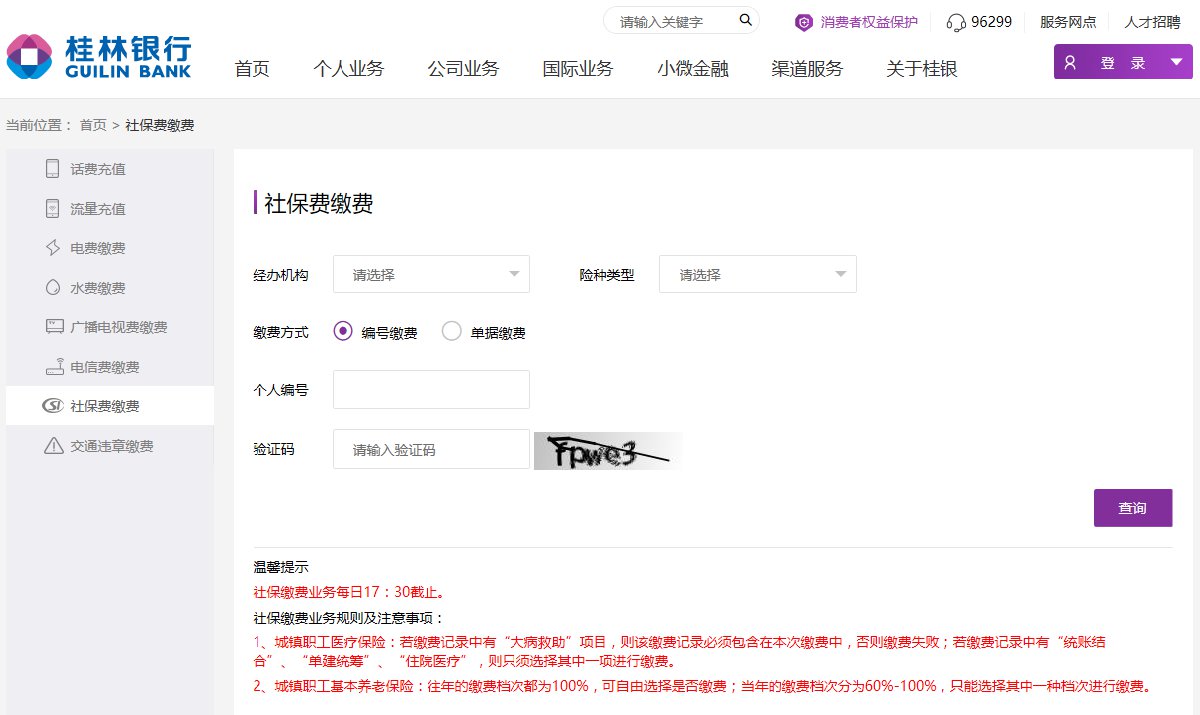Click the Guilin Bank logo

(x=98, y=56)
